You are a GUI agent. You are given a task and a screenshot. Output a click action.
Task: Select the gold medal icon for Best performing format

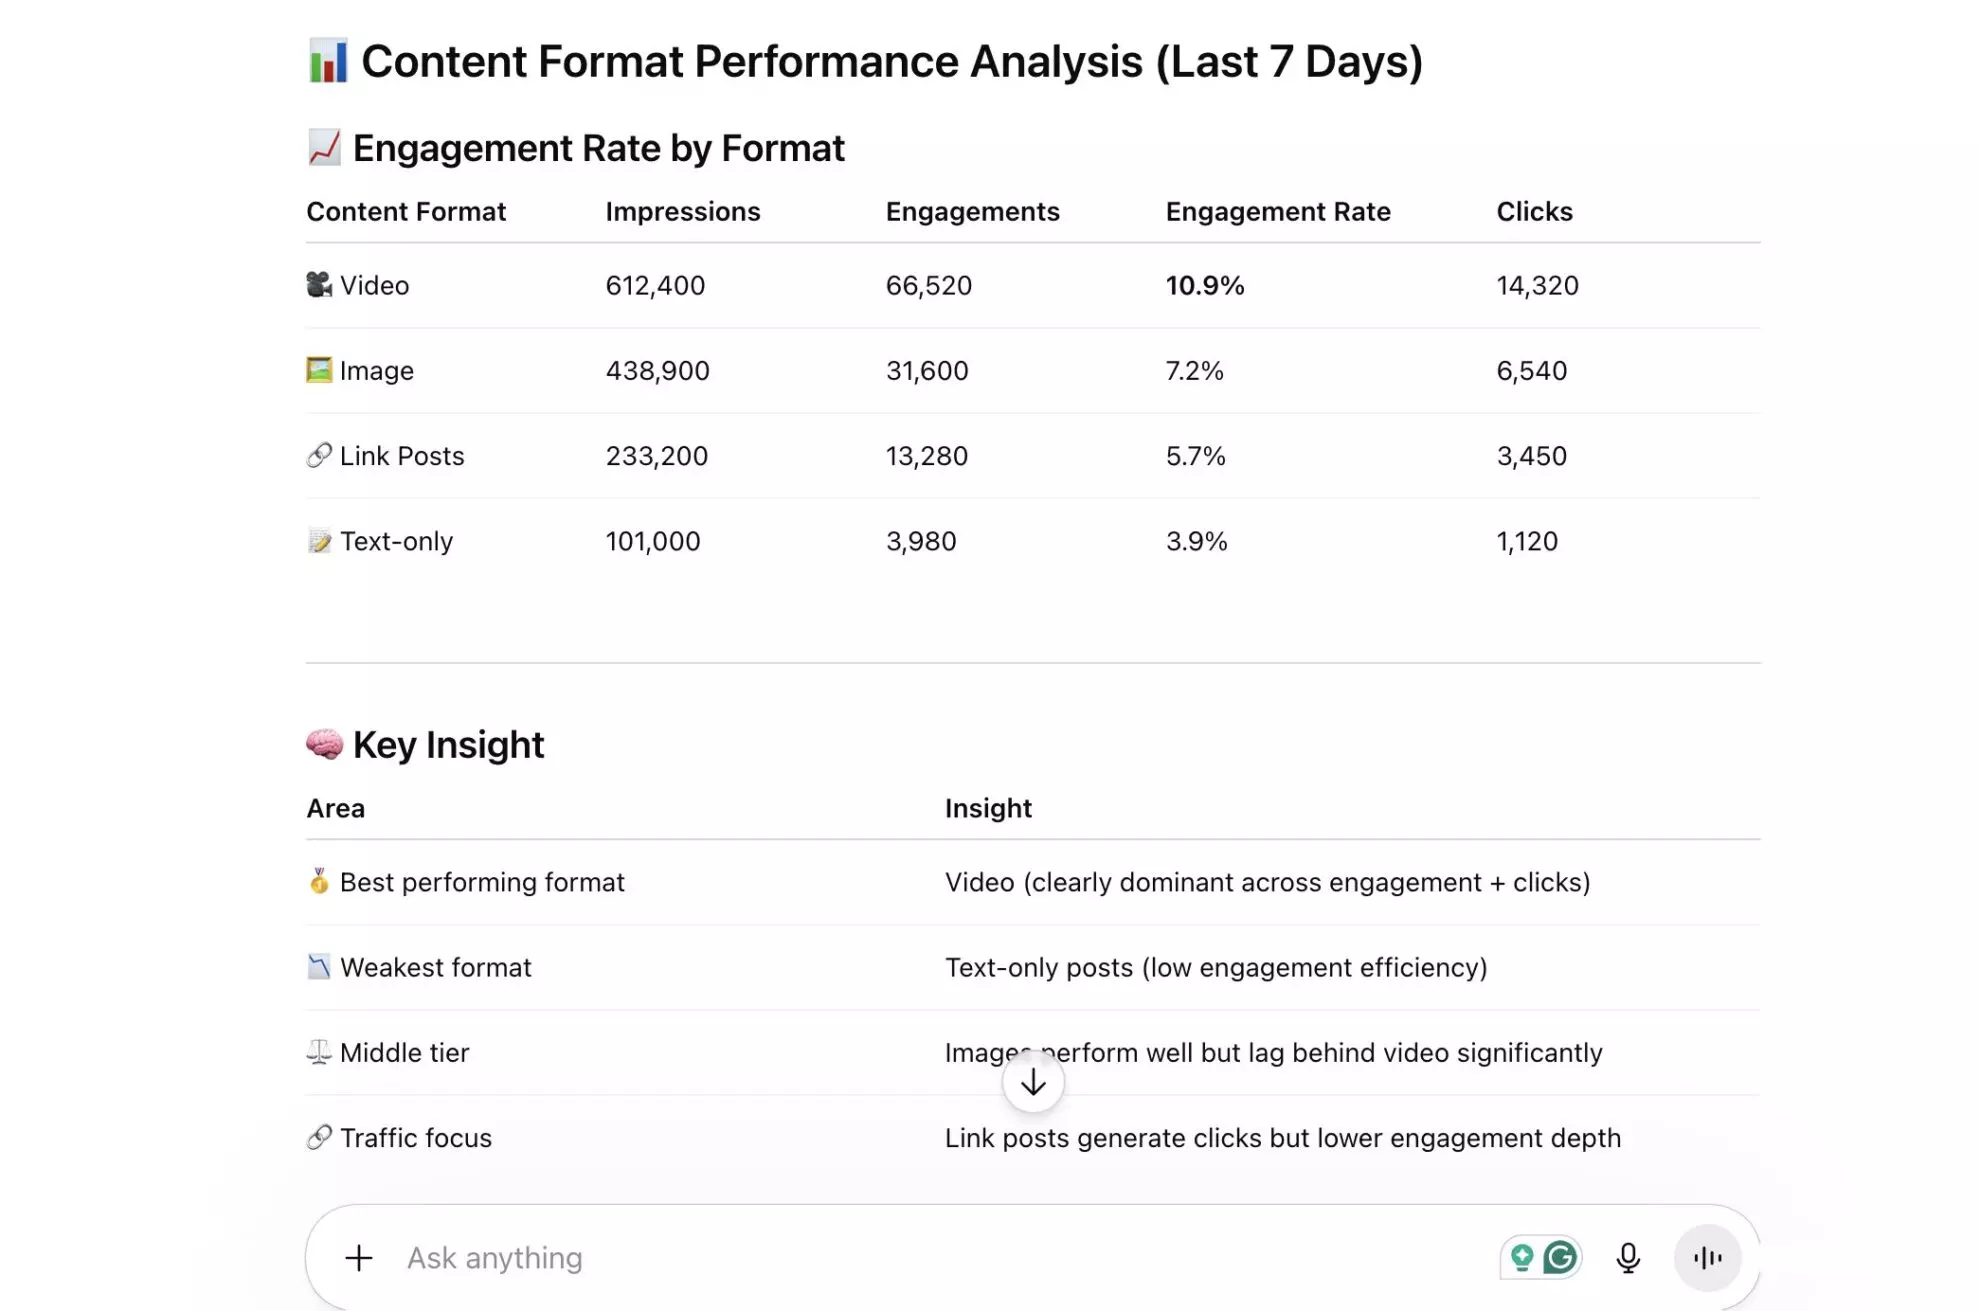(318, 881)
